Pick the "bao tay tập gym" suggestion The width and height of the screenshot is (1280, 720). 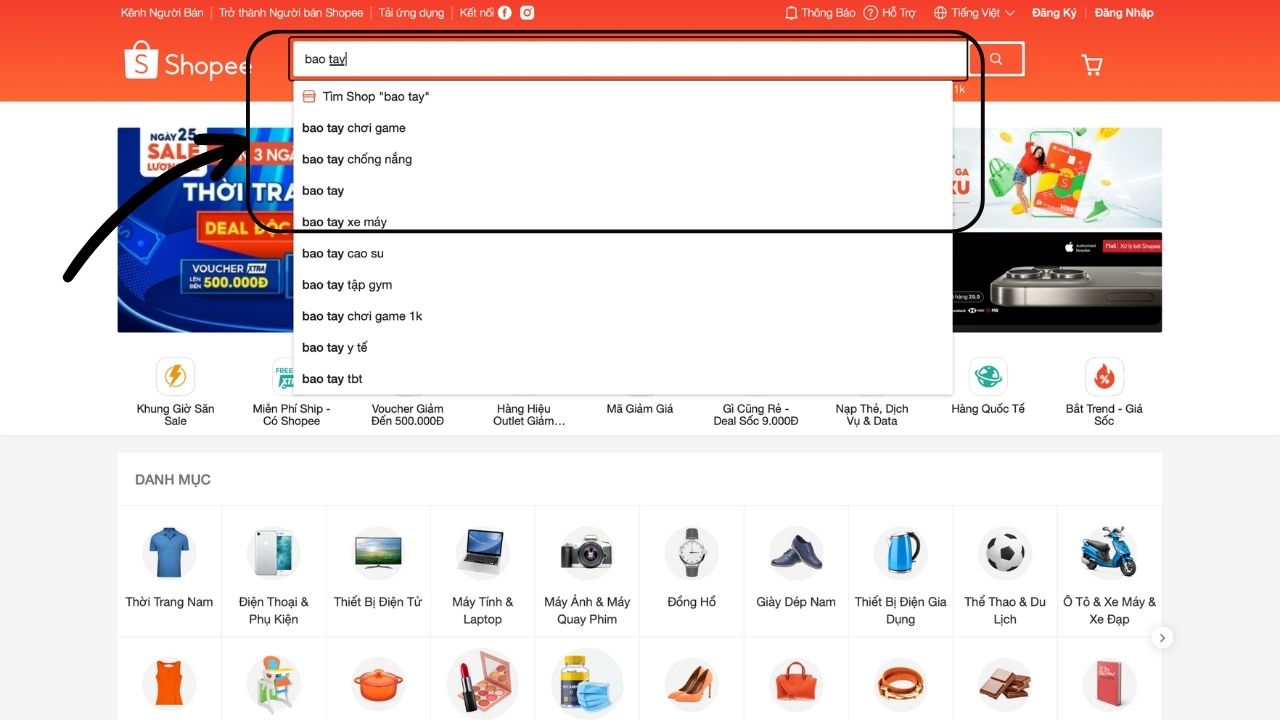[x=347, y=285]
